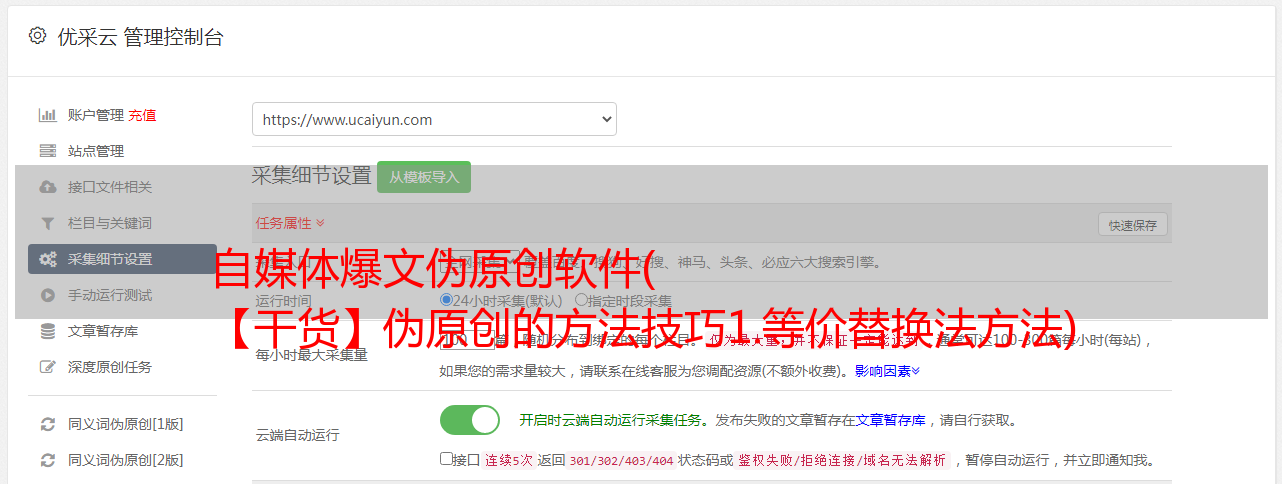Check the 接口 连续5次 pause checkbox
This screenshot has width=1282, height=484.
[446, 460]
